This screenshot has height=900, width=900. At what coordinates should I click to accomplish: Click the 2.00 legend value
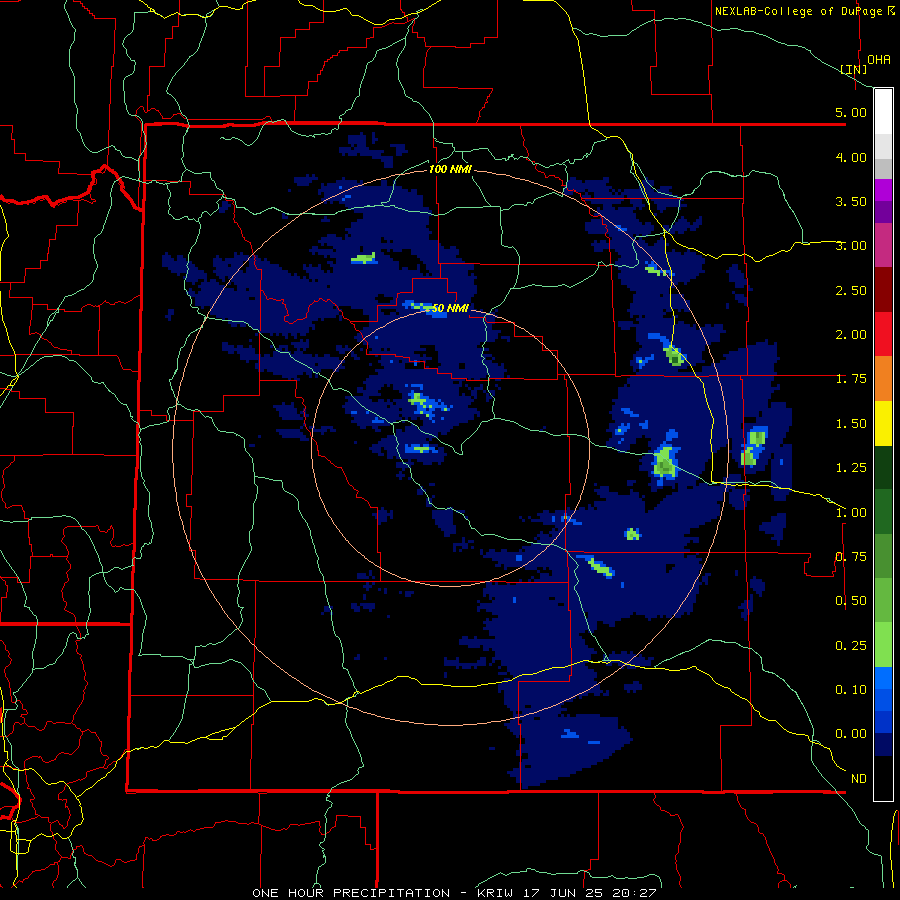pos(851,335)
